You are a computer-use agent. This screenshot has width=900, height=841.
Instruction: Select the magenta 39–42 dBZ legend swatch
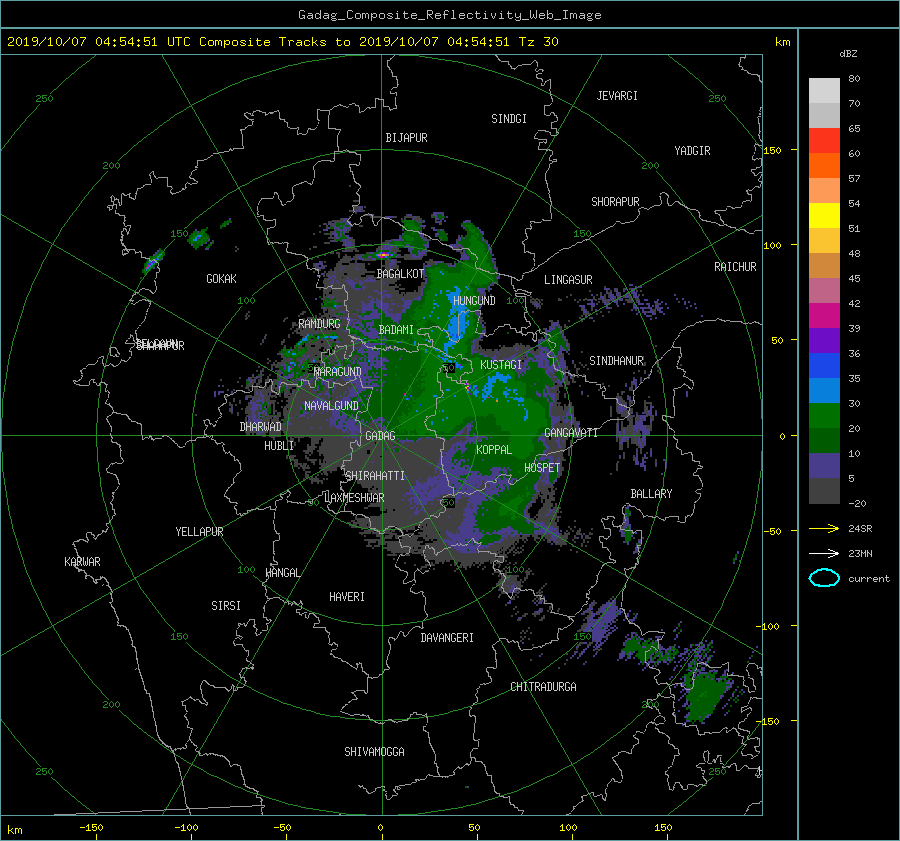[x=824, y=316]
